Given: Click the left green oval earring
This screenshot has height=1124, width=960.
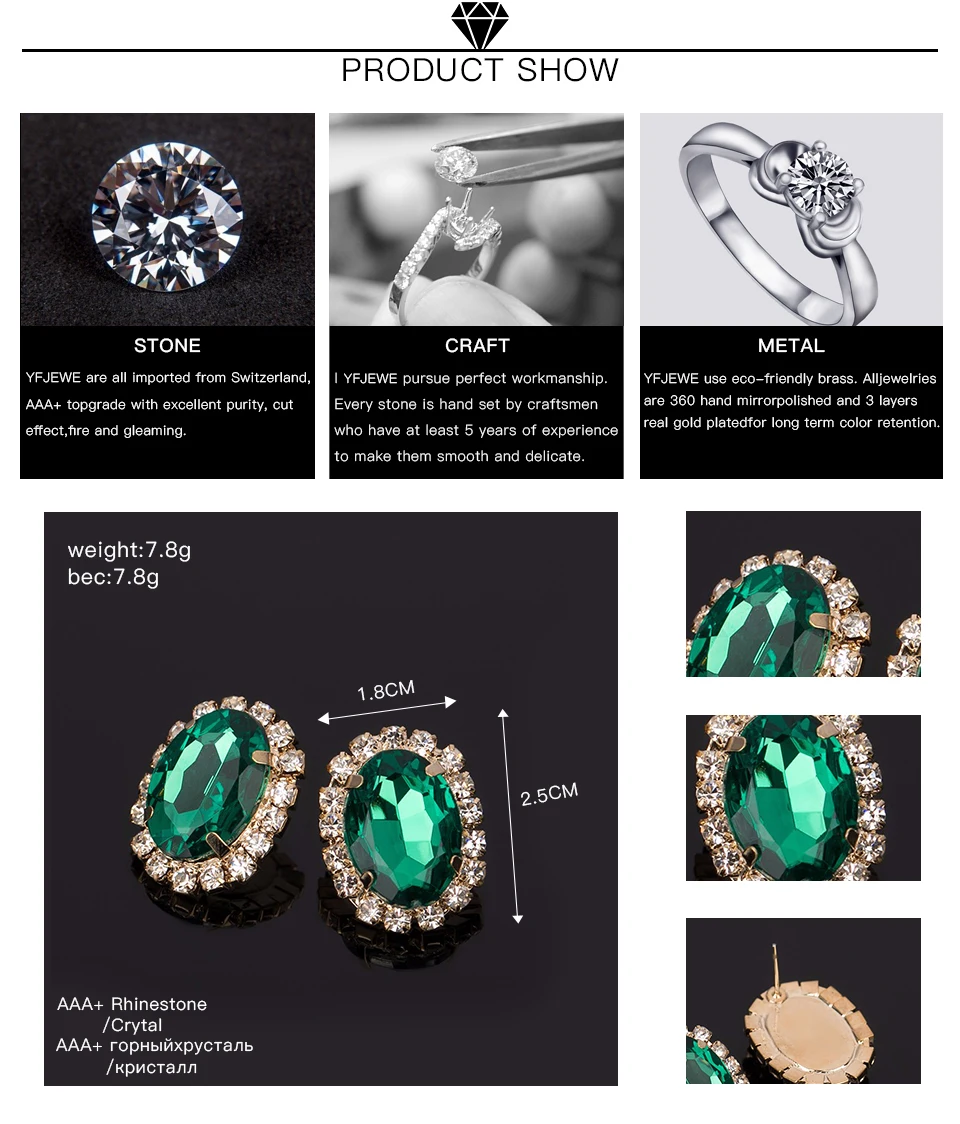Looking at the screenshot, I should (217, 793).
